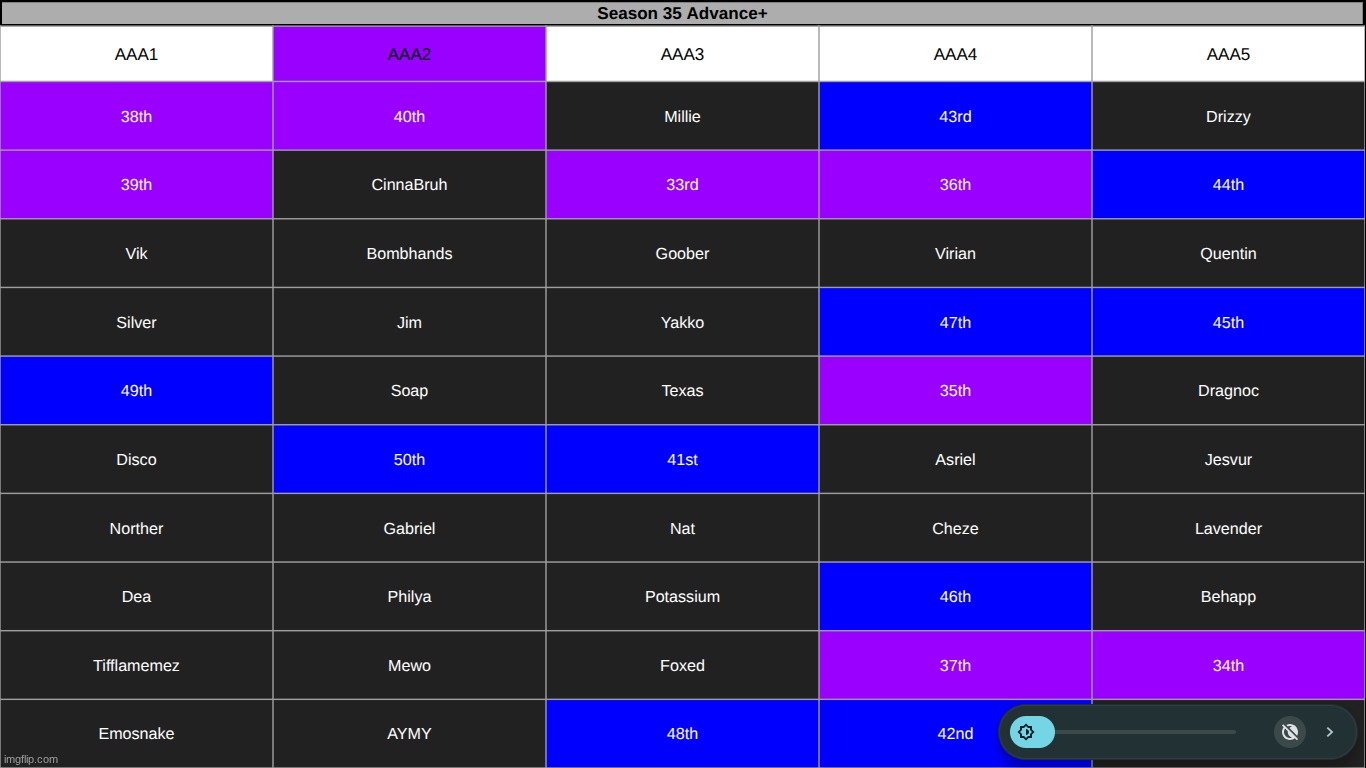The width and height of the screenshot is (1366, 768).
Task: Click the imgflip.com watermark
Action: click(31, 759)
